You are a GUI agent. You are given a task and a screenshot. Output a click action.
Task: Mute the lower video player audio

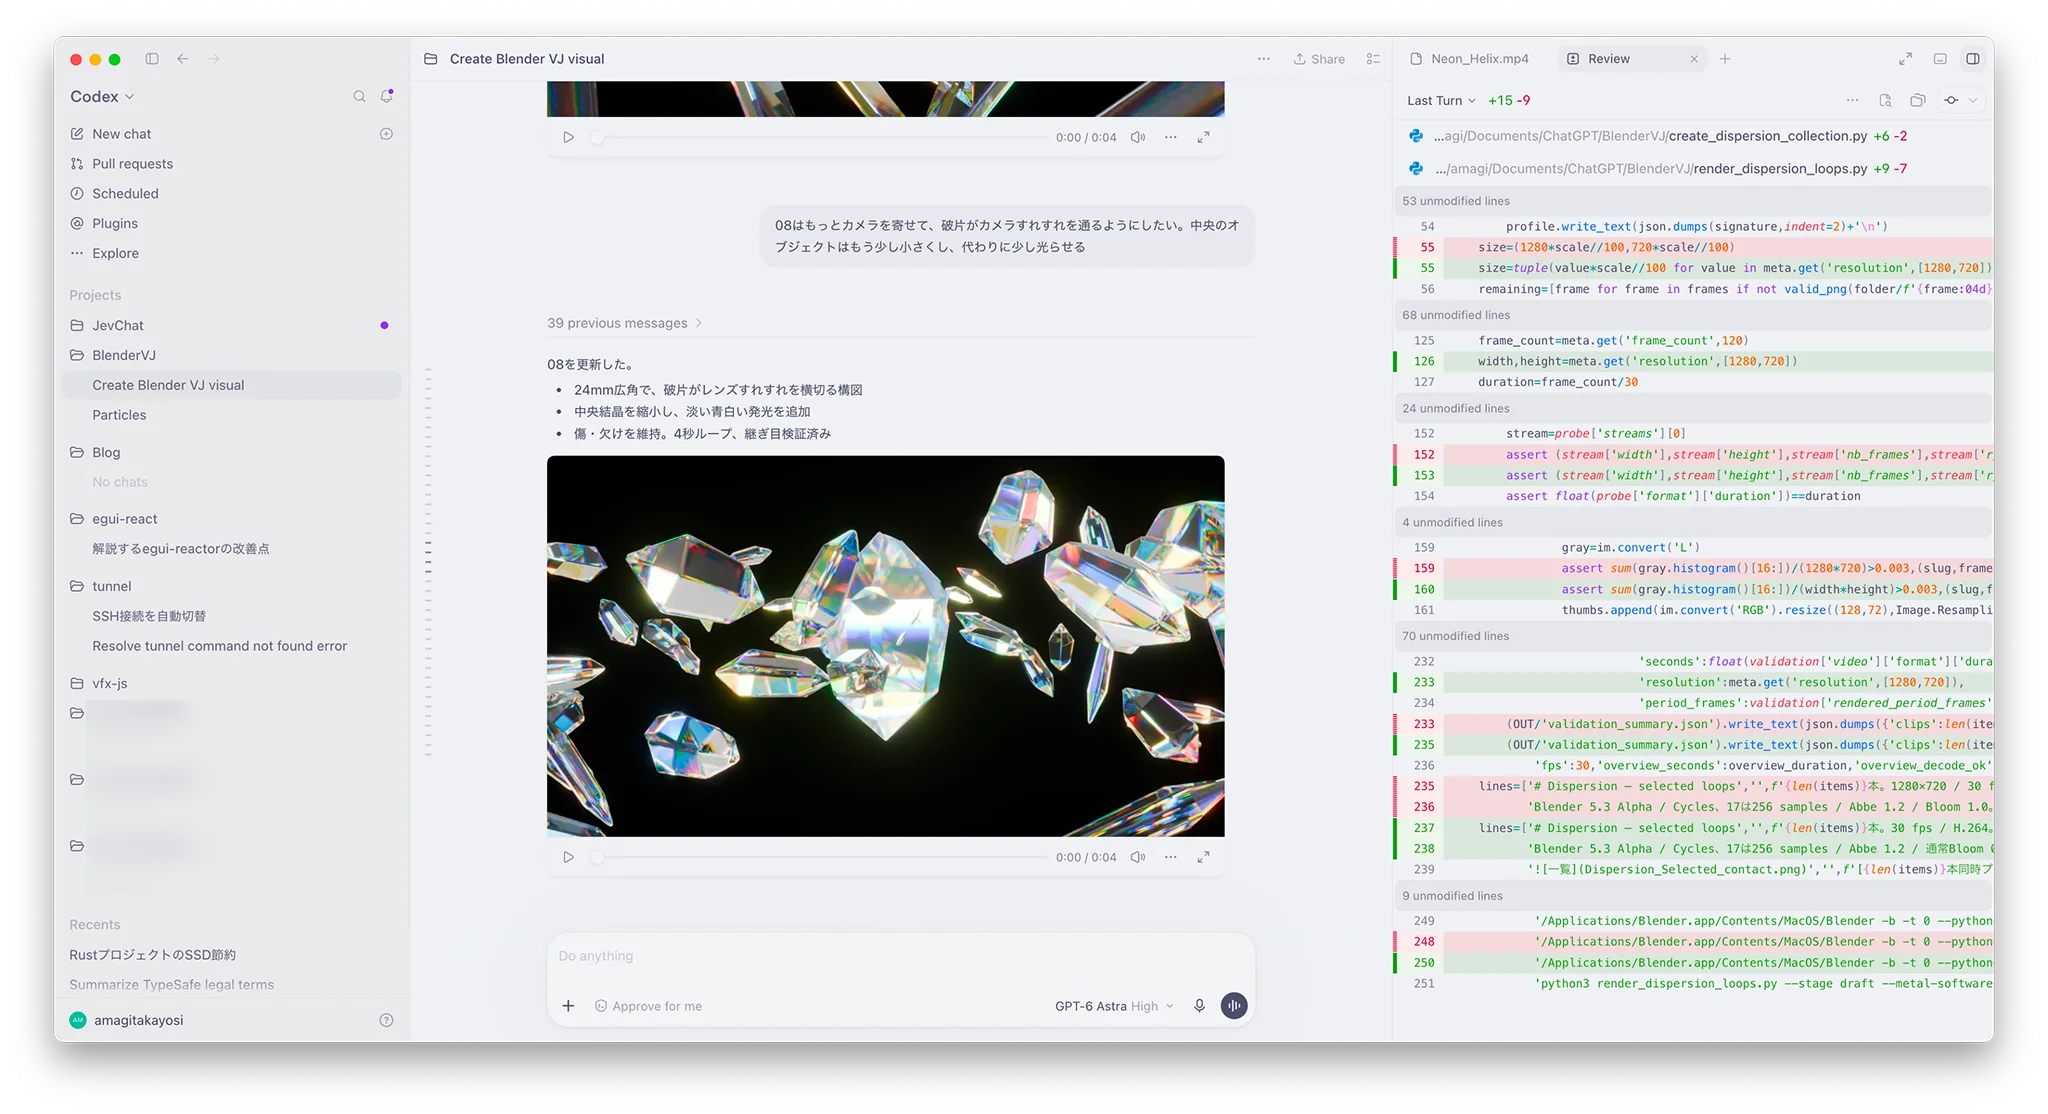1138,857
